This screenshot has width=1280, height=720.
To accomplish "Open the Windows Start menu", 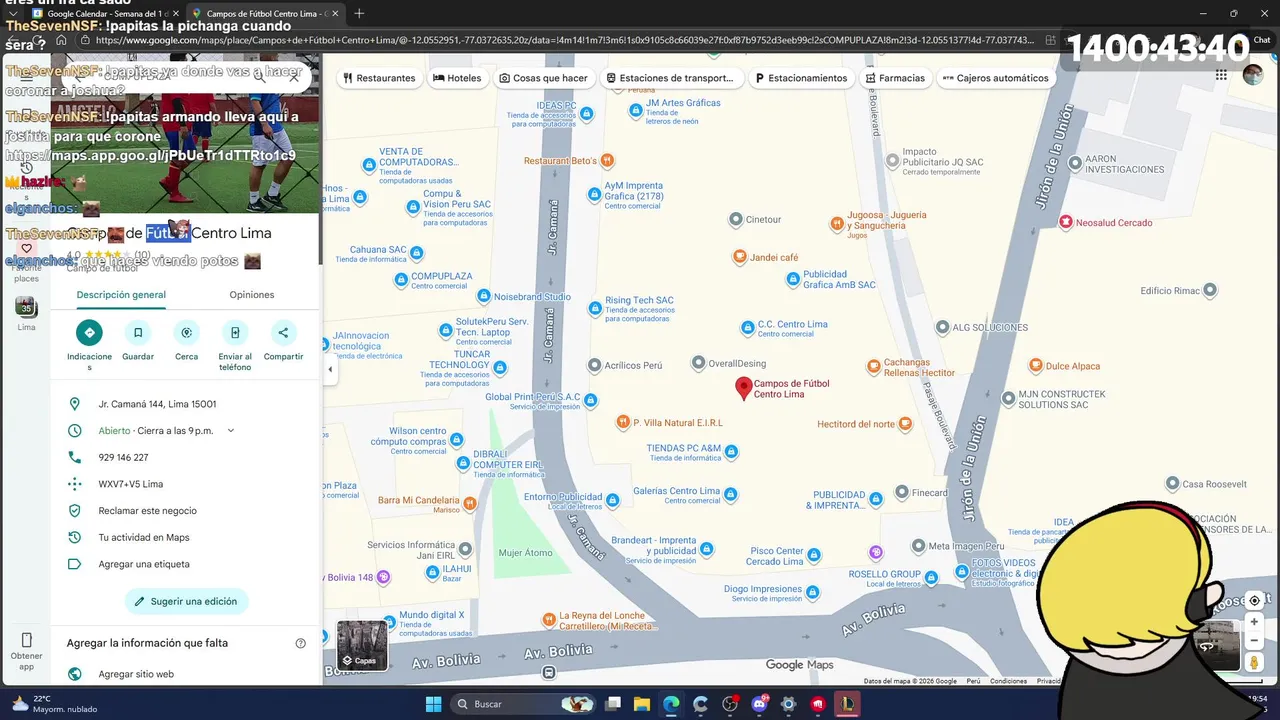I will (x=433, y=704).
